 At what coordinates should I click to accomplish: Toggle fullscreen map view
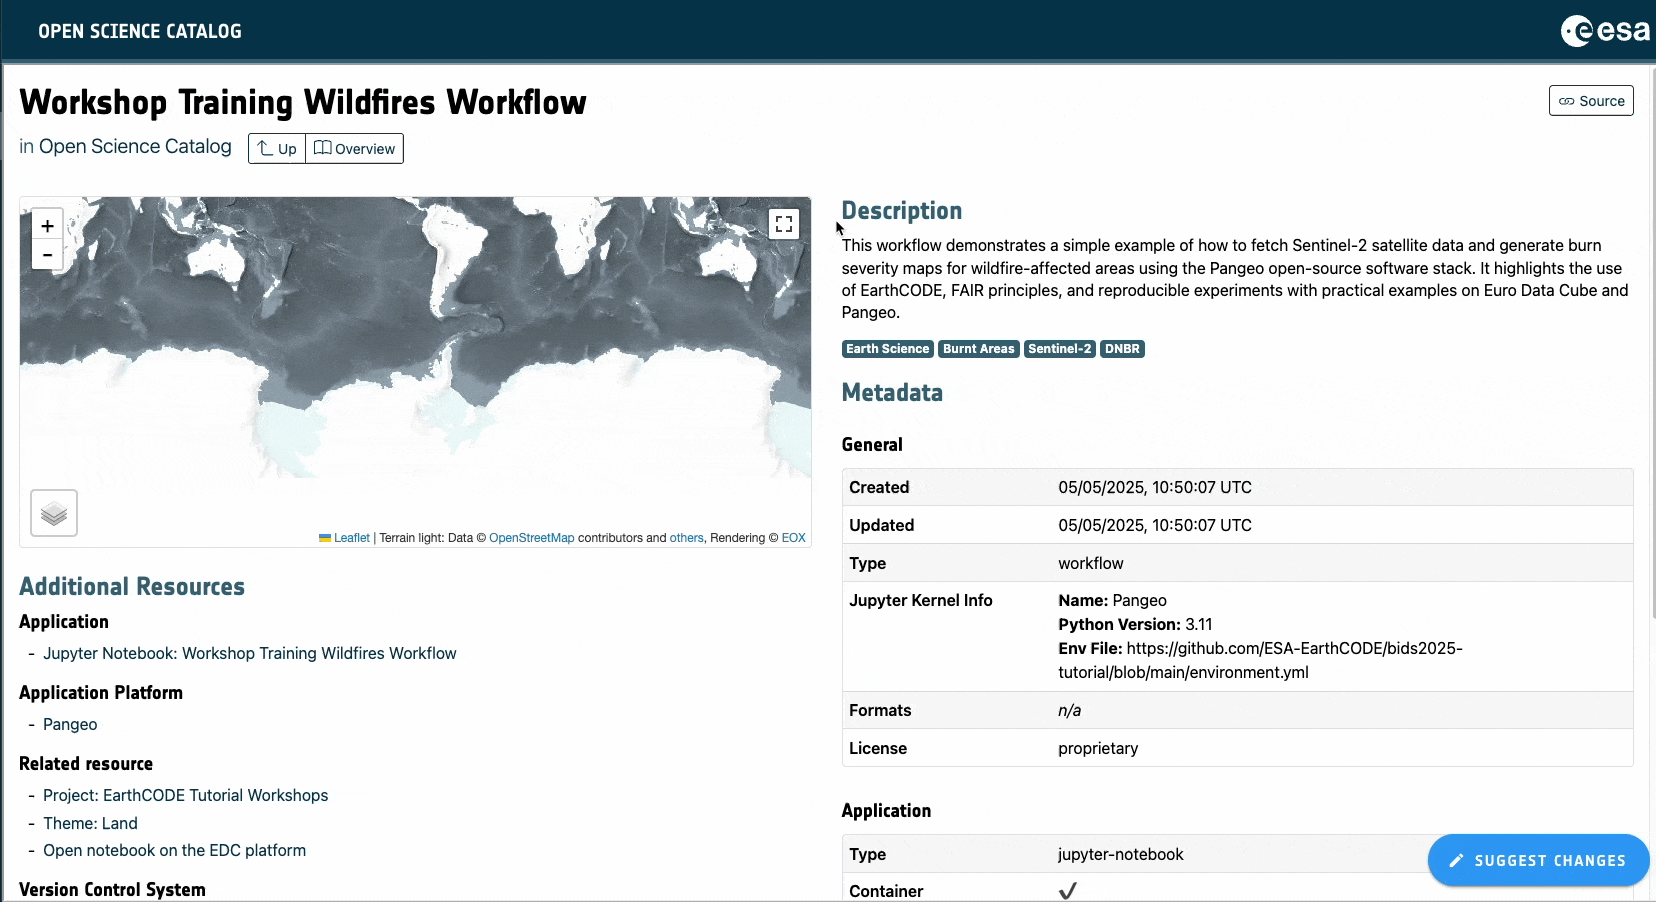784,224
